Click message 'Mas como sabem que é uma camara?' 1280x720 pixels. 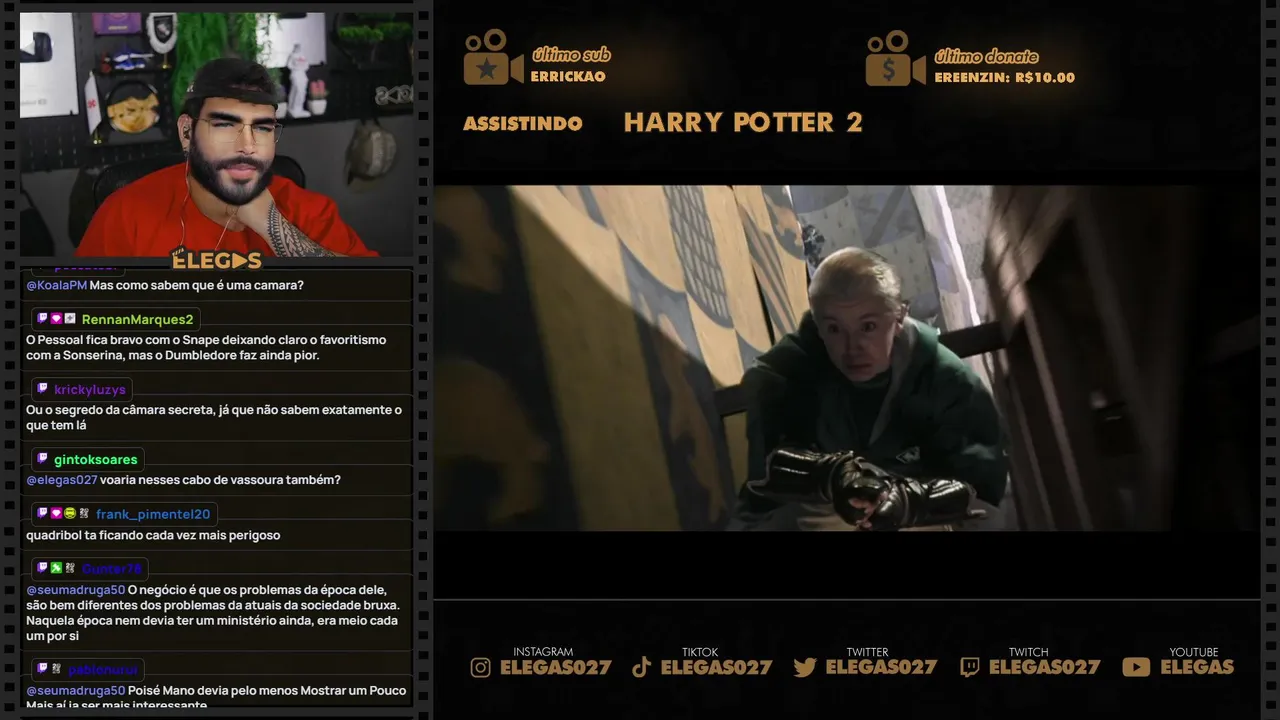(197, 285)
